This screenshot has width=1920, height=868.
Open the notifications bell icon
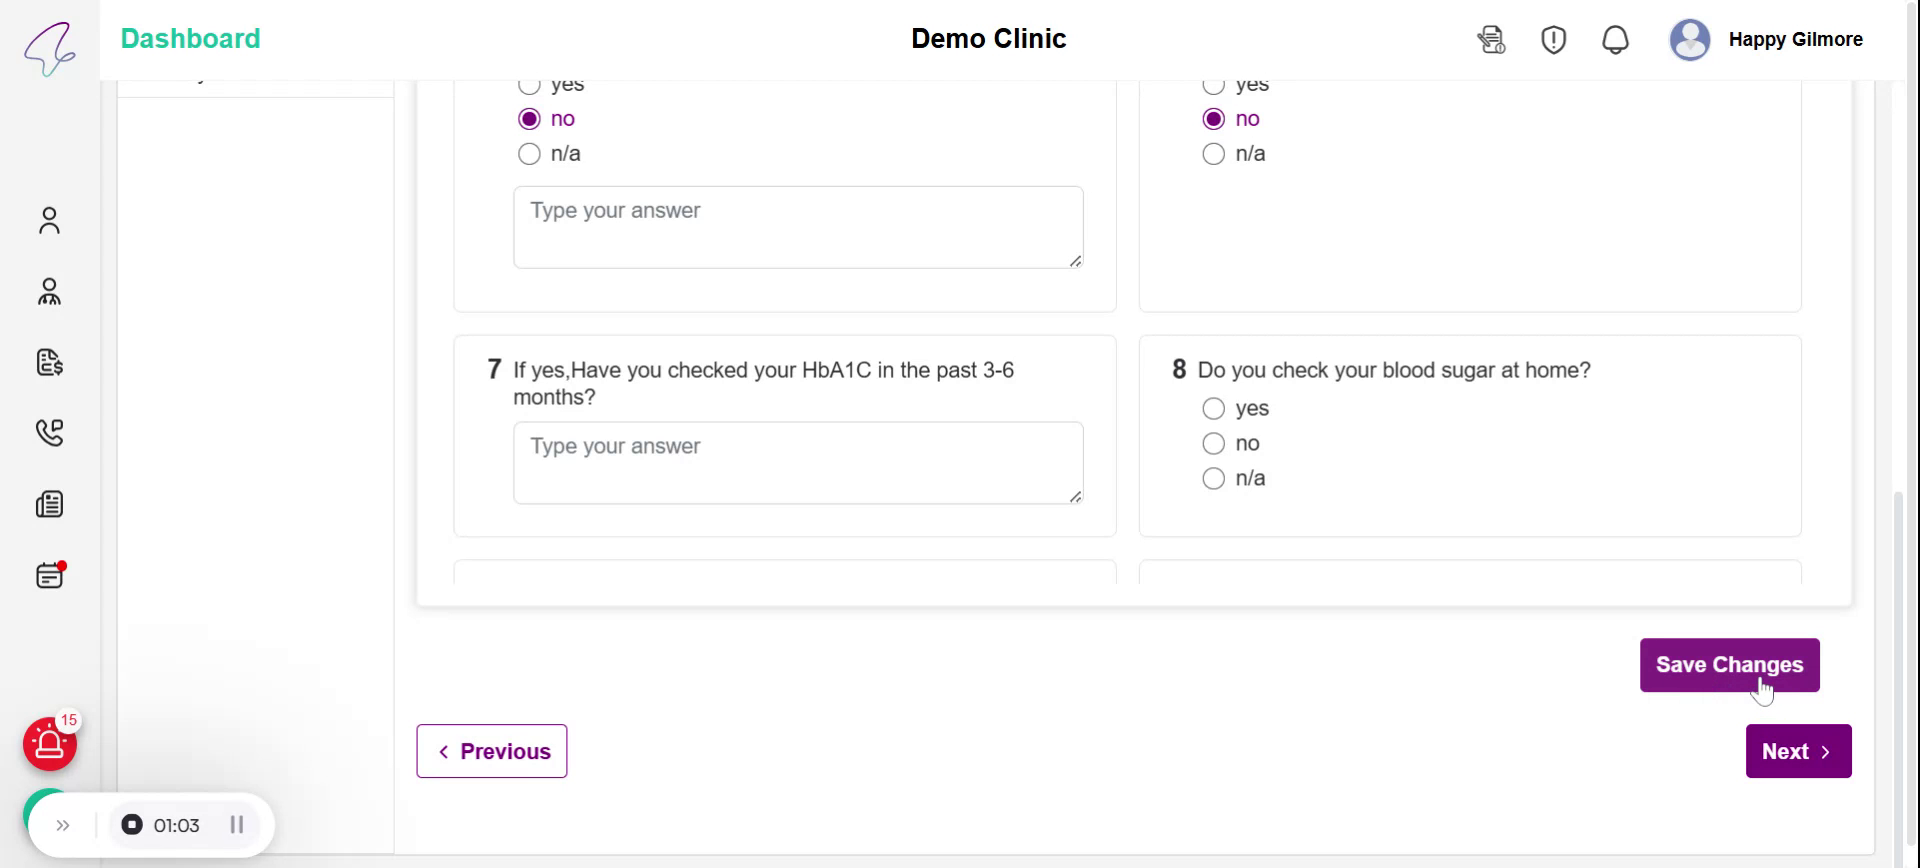(1615, 40)
